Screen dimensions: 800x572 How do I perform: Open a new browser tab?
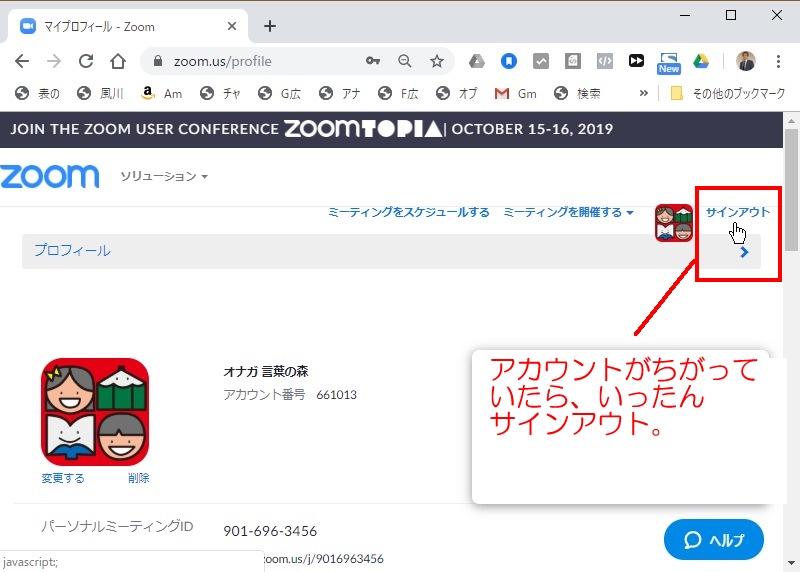[x=270, y=26]
